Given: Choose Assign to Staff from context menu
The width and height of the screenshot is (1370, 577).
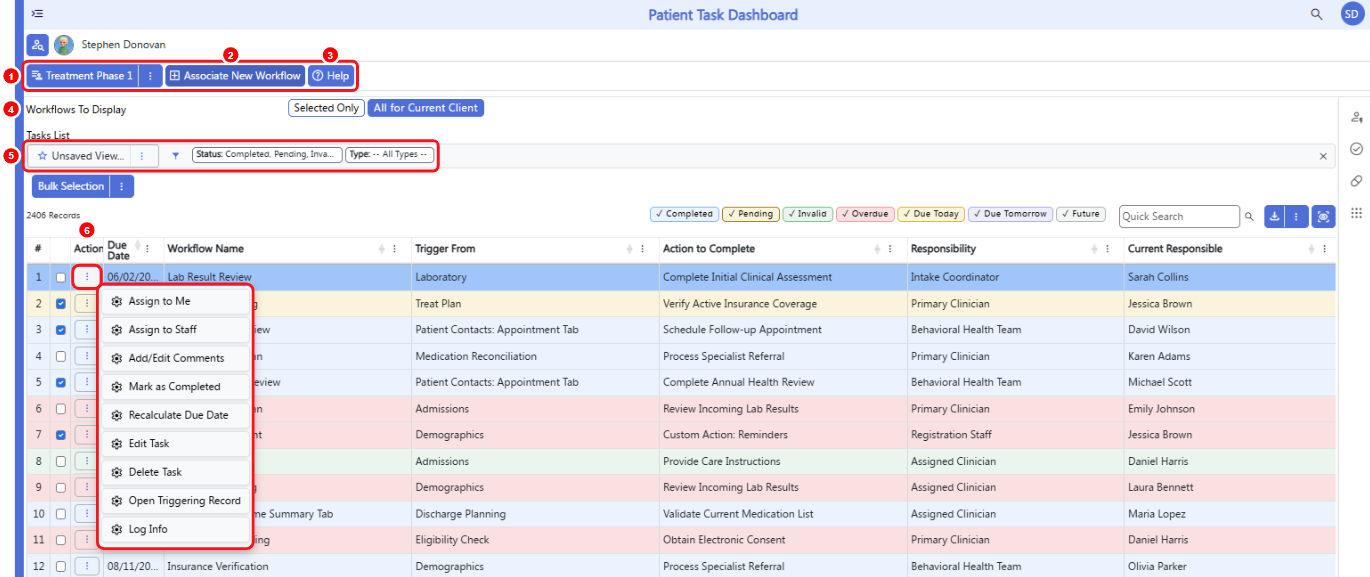Looking at the screenshot, I should [176, 330].
